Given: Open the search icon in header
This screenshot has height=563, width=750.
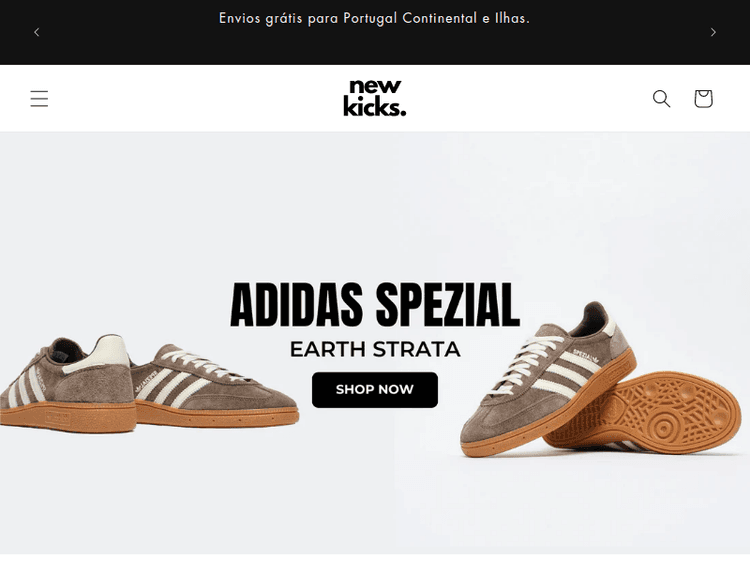Looking at the screenshot, I should pyautogui.click(x=661, y=98).
